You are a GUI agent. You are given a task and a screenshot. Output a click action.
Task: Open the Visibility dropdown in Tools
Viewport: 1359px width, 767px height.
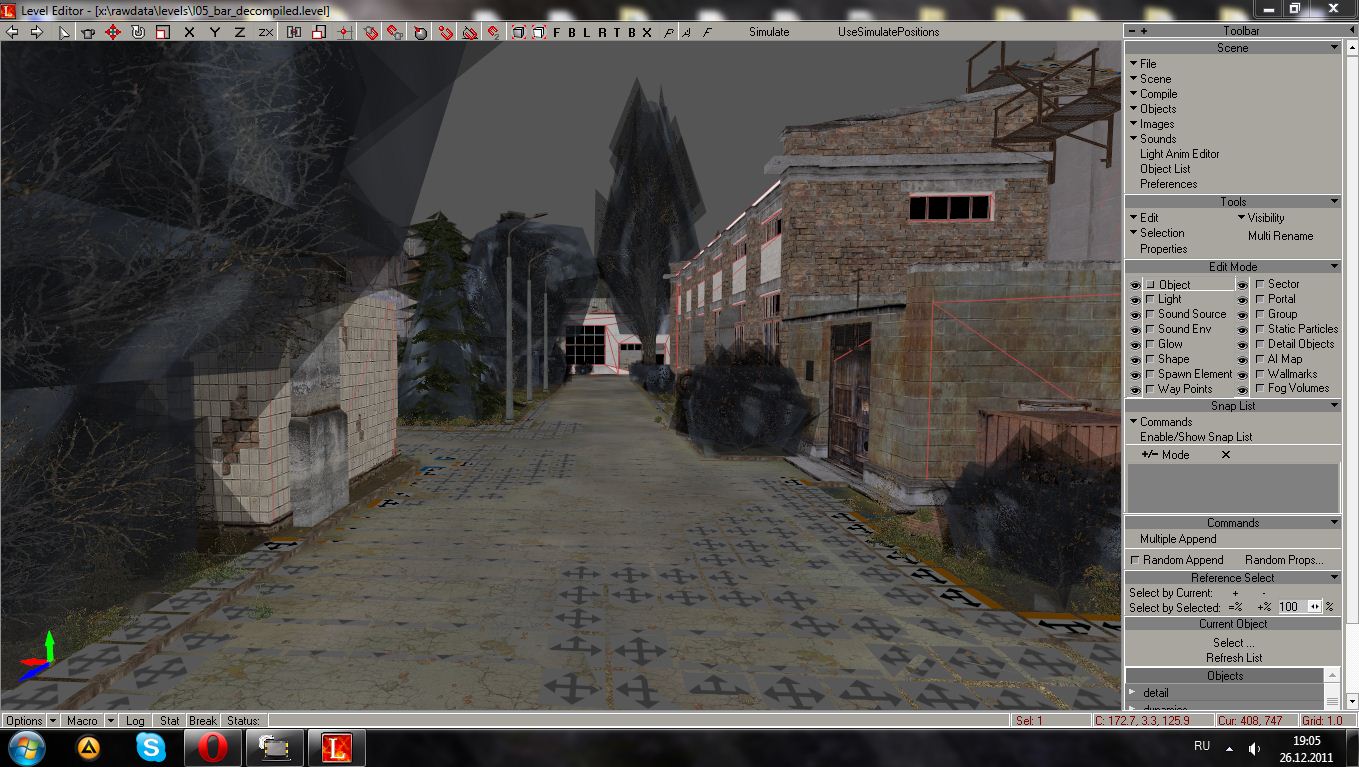point(1260,218)
